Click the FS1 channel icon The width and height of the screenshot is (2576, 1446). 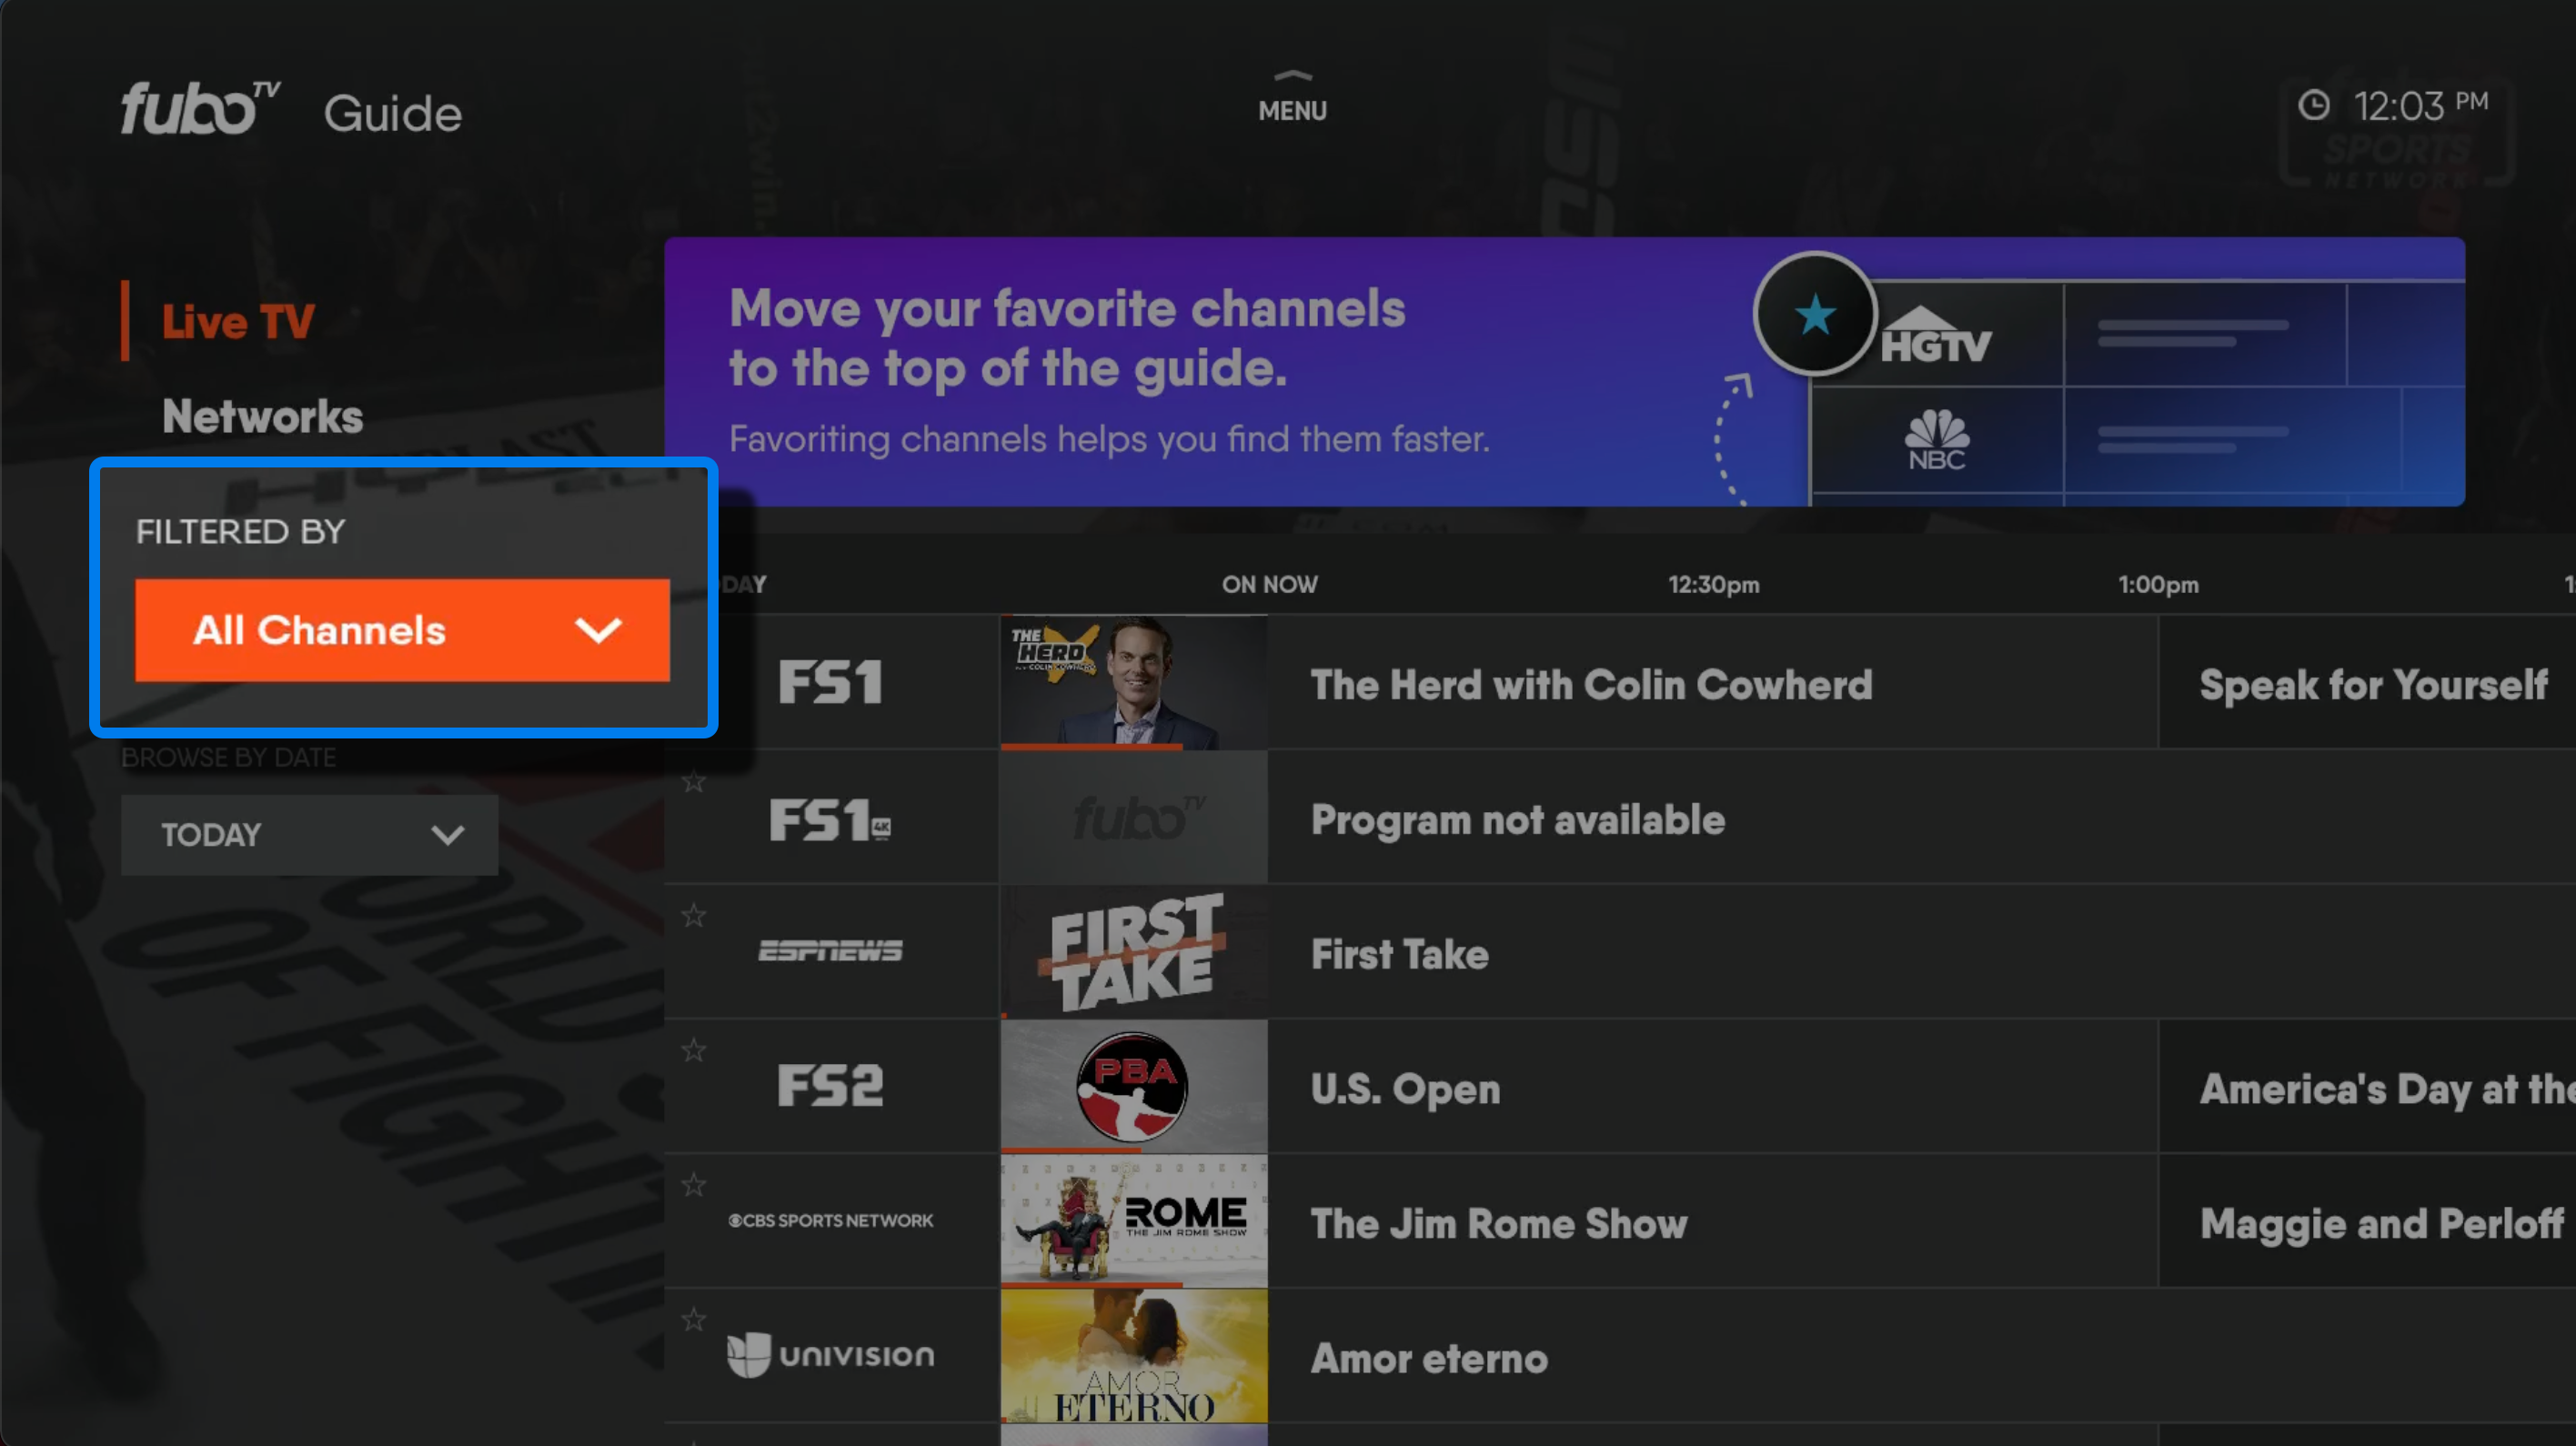tap(828, 681)
